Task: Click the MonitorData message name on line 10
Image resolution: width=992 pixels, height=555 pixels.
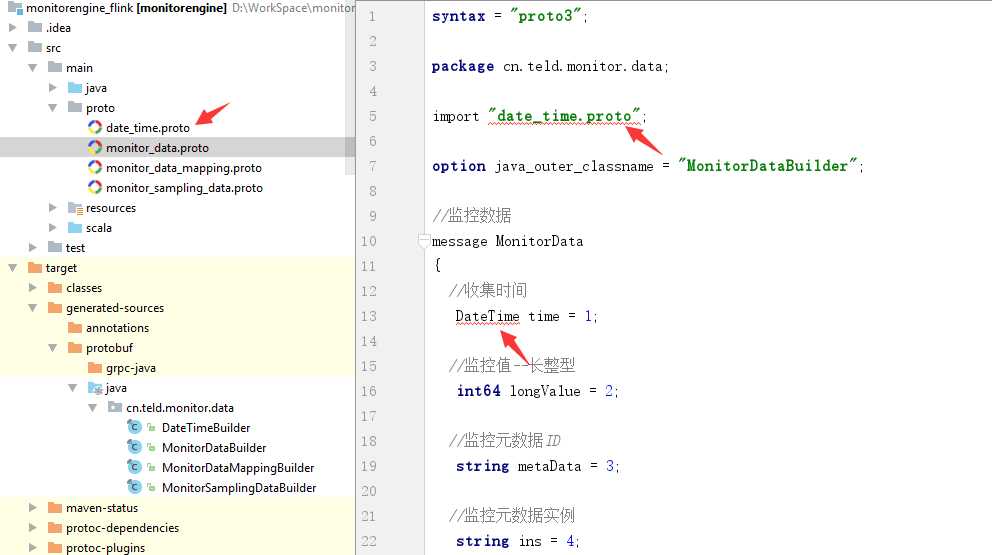Action: (x=539, y=241)
